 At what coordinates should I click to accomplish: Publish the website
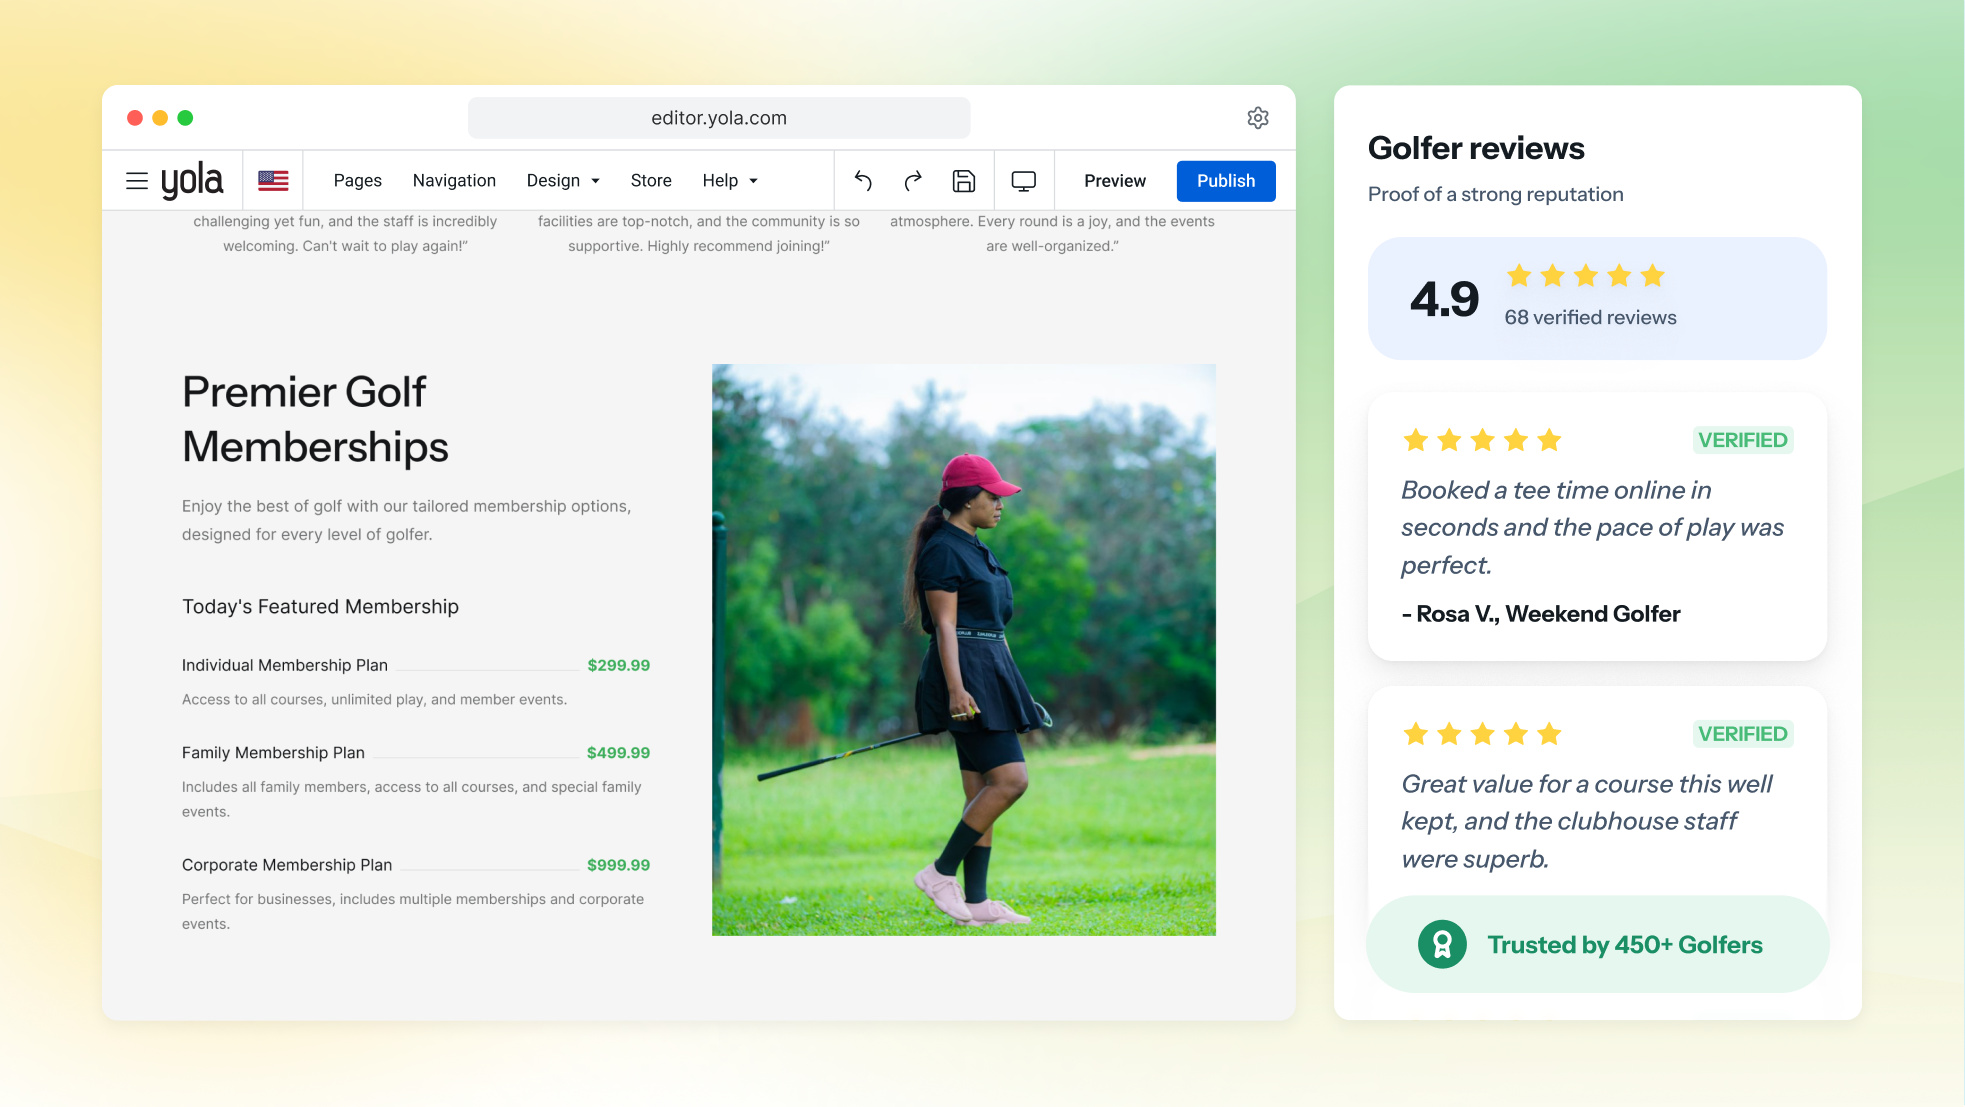click(1226, 181)
